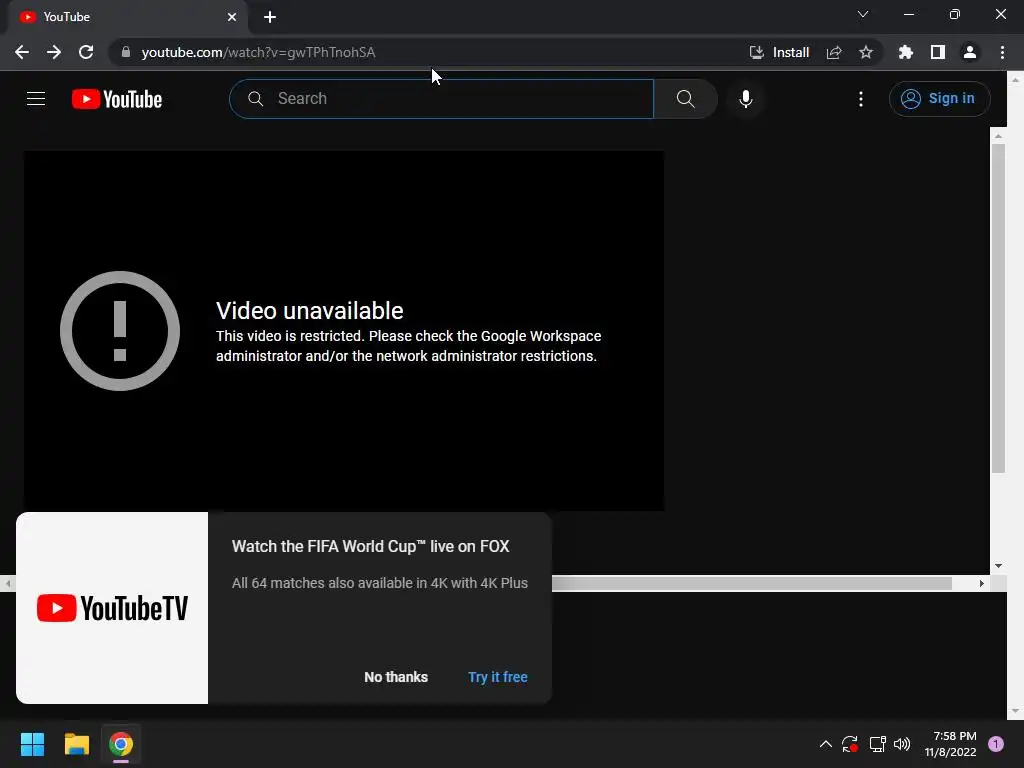This screenshot has height=768, width=1024.
Task: Go back using browser back arrow
Action: [22, 52]
